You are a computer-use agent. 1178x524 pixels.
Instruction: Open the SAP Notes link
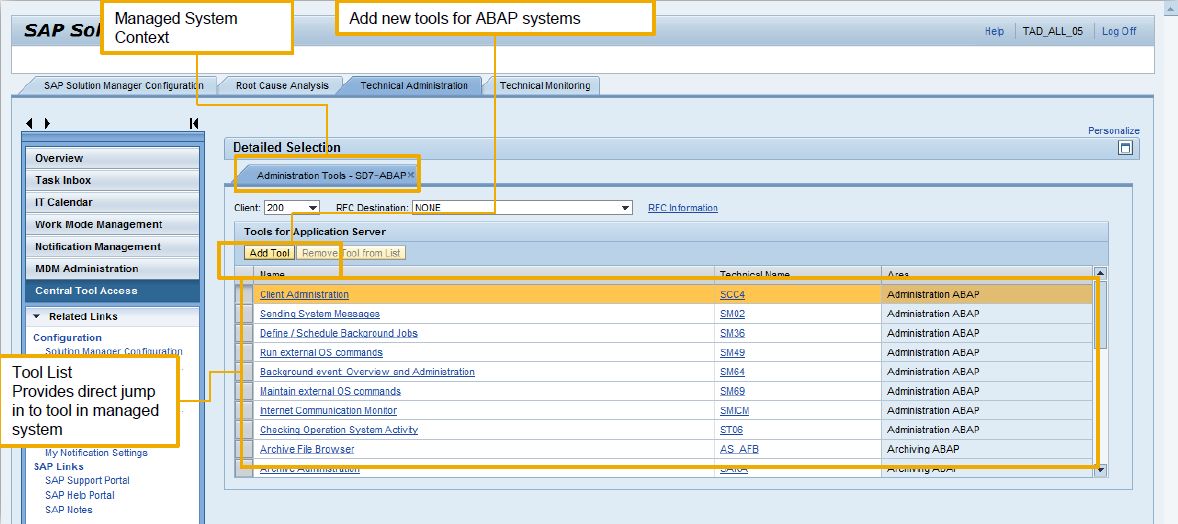pos(68,510)
